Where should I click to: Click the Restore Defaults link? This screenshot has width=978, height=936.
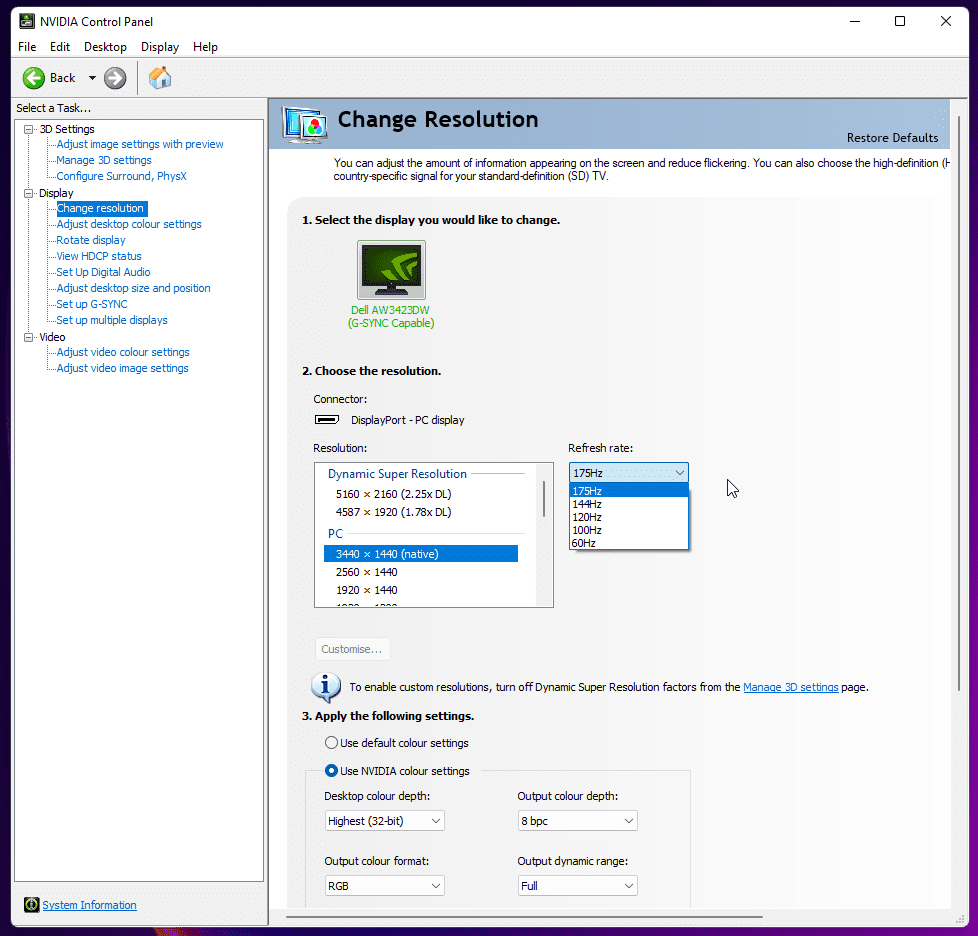[892, 138]
